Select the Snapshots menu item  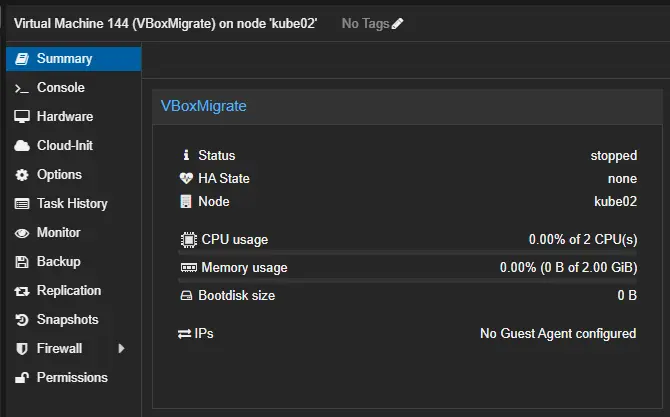[x=67, y=320]
